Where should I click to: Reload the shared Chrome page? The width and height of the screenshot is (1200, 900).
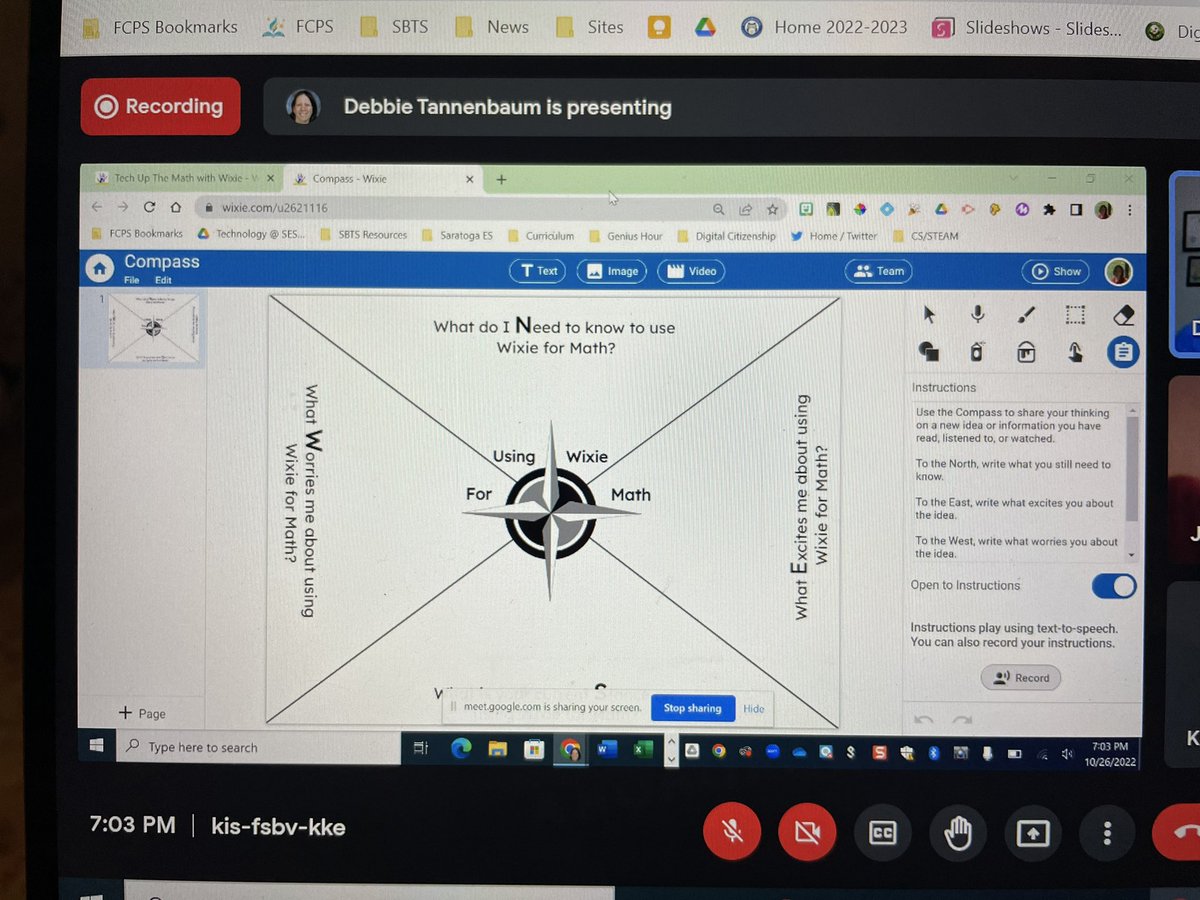coord(149,208)
